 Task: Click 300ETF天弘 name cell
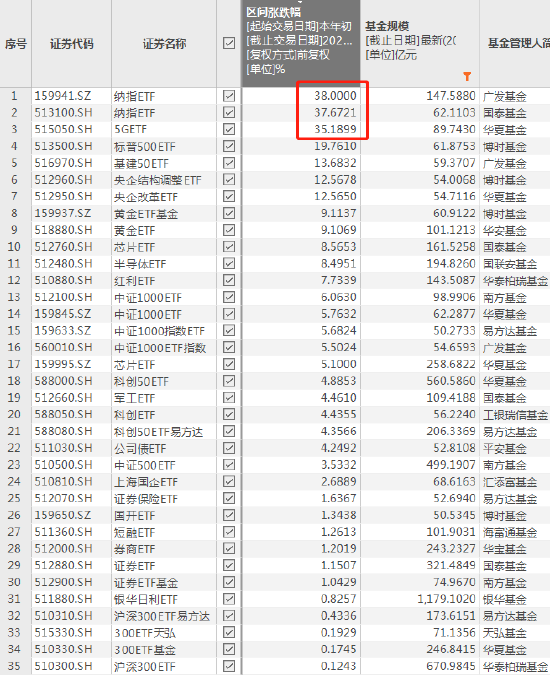[145, 633]
